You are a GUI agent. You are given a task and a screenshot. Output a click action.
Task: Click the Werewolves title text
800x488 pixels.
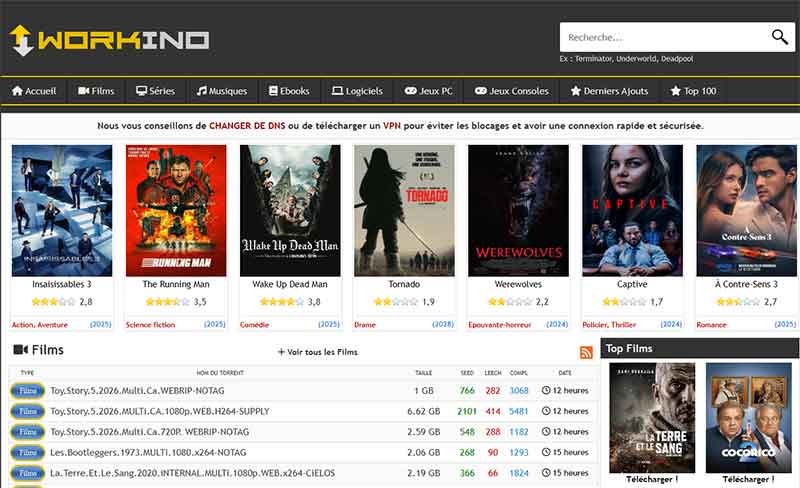tap(518, 284)
